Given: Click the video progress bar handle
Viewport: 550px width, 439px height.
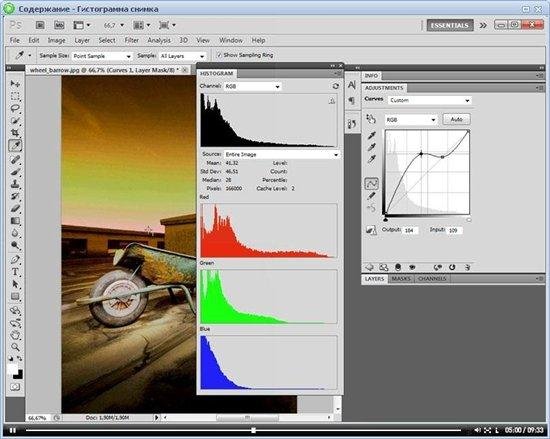Looking at the screenshot, I should click(253, 430).
